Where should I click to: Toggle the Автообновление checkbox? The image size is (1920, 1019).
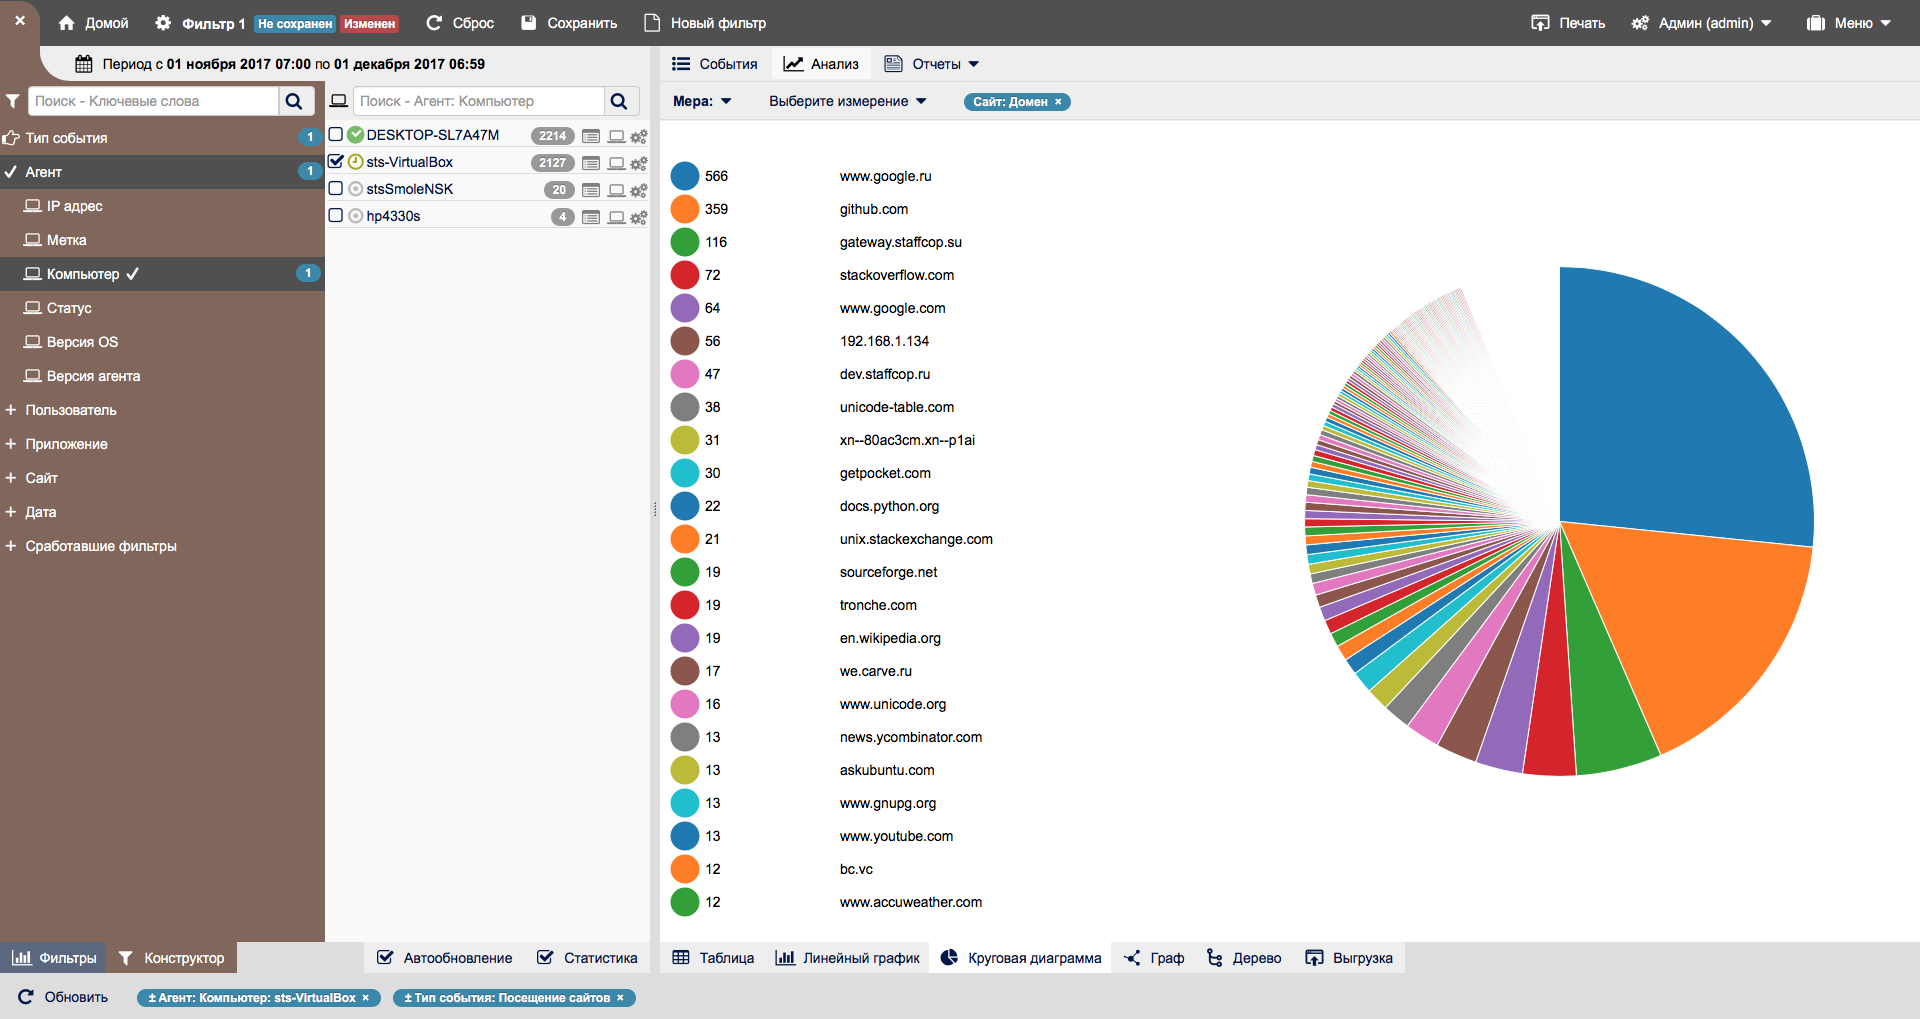coord(385,958)
